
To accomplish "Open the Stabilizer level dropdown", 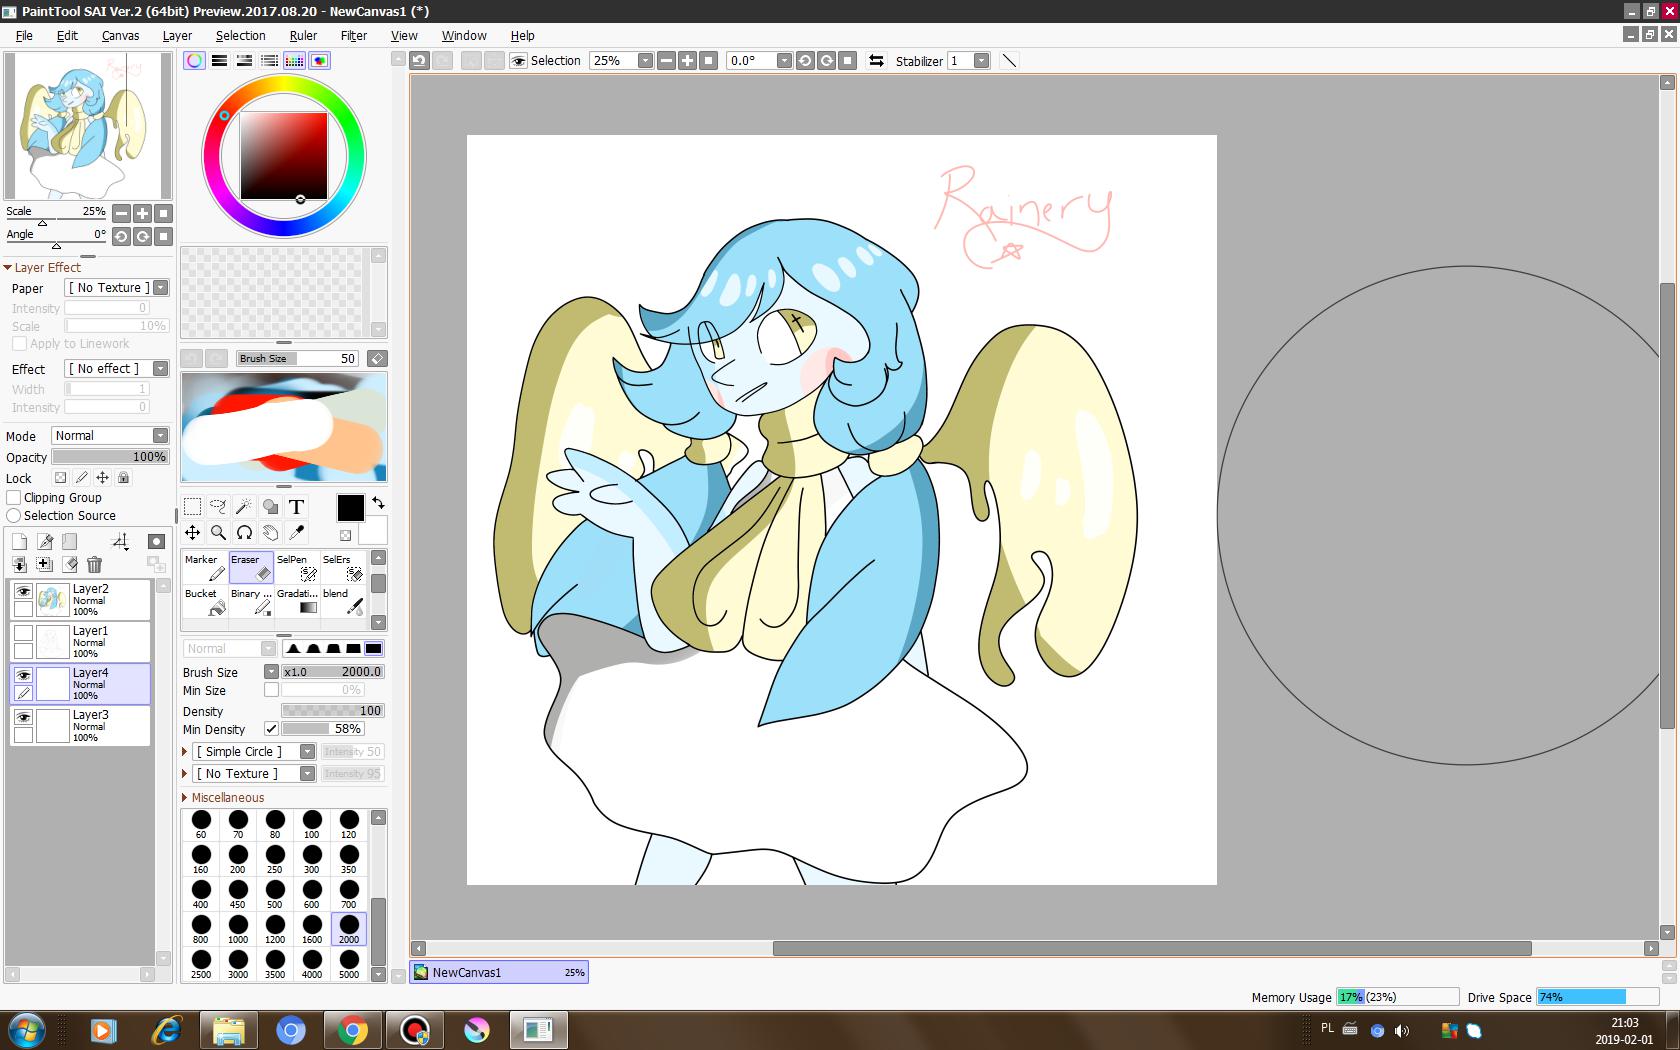I will (982, 61).
